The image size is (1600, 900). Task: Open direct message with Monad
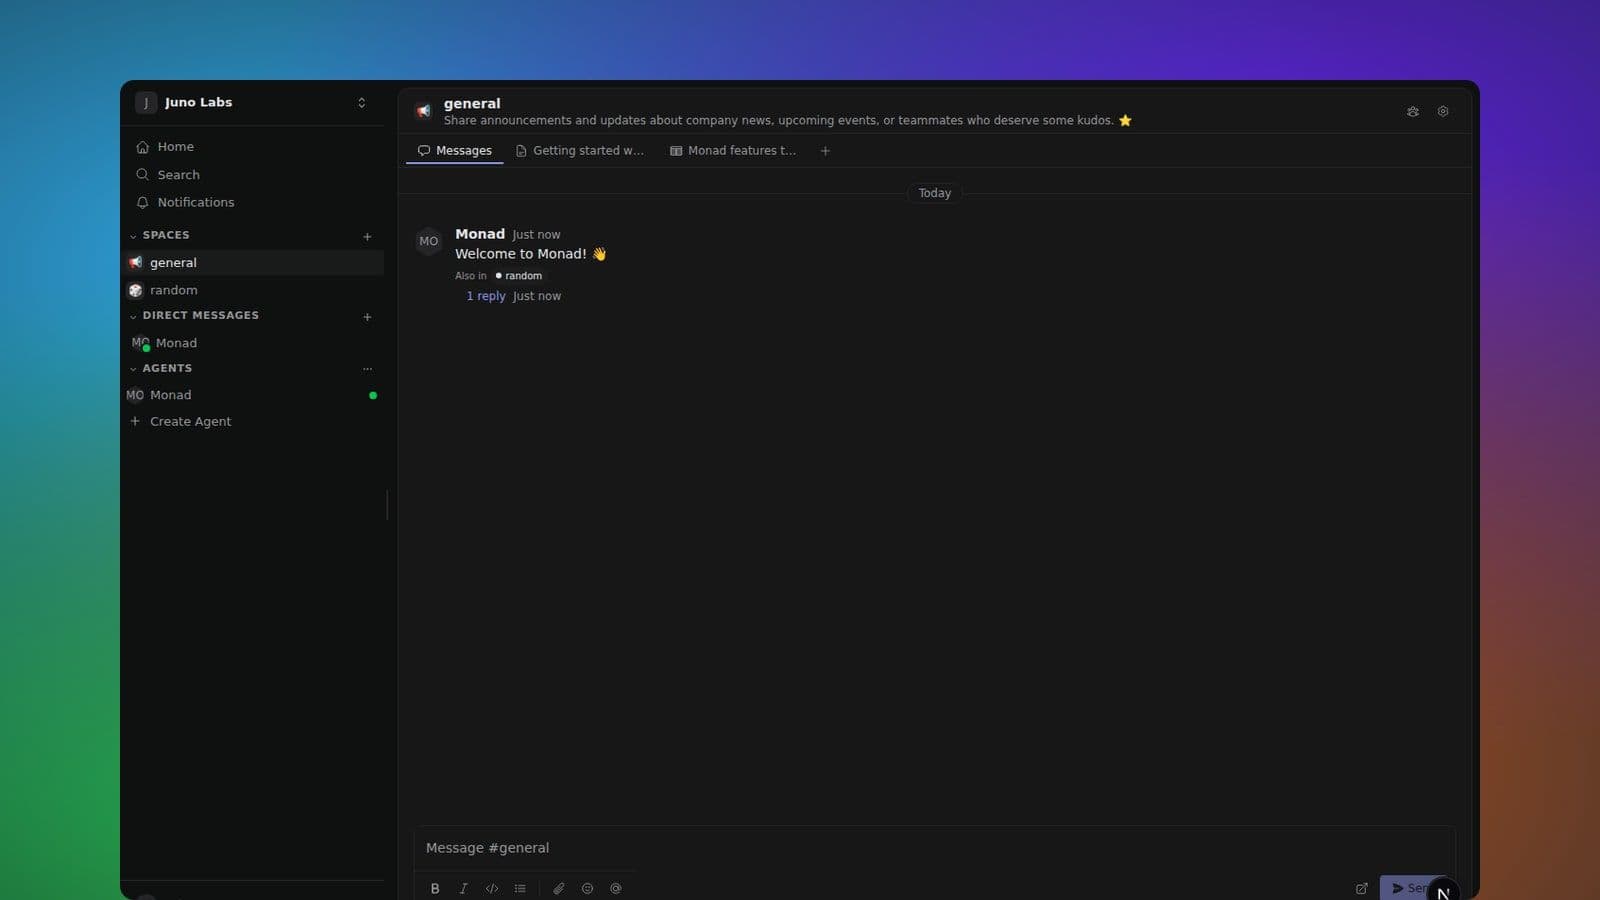click(x=254, y=343)
